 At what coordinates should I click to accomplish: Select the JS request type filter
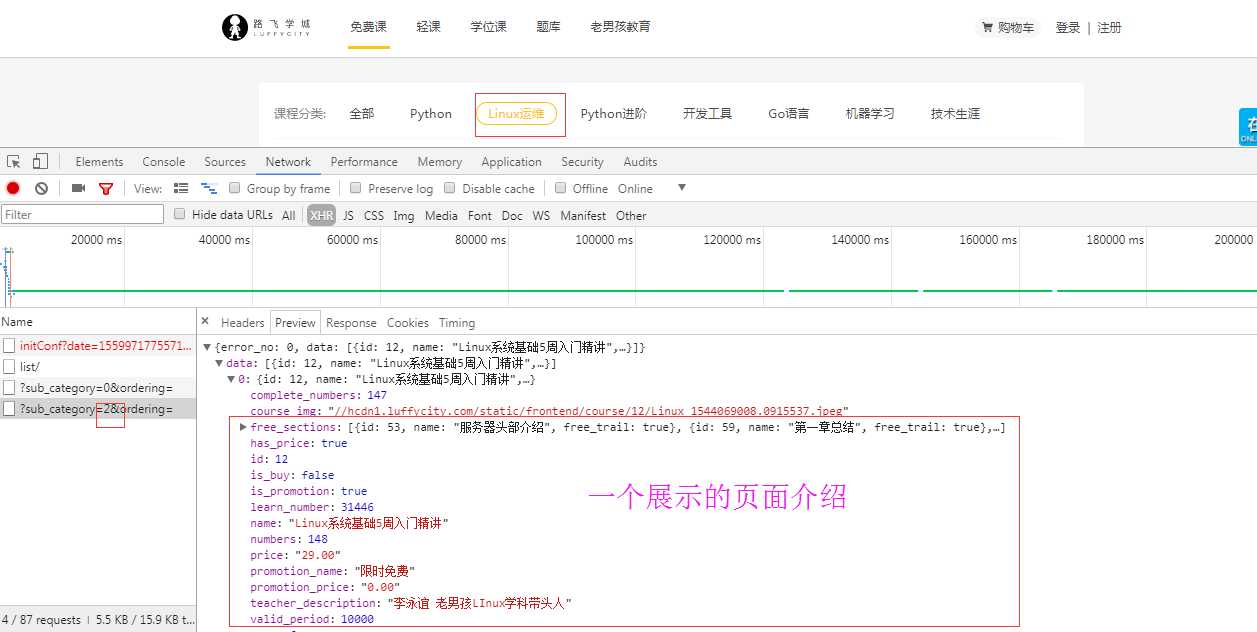click(x=348, y=215)
